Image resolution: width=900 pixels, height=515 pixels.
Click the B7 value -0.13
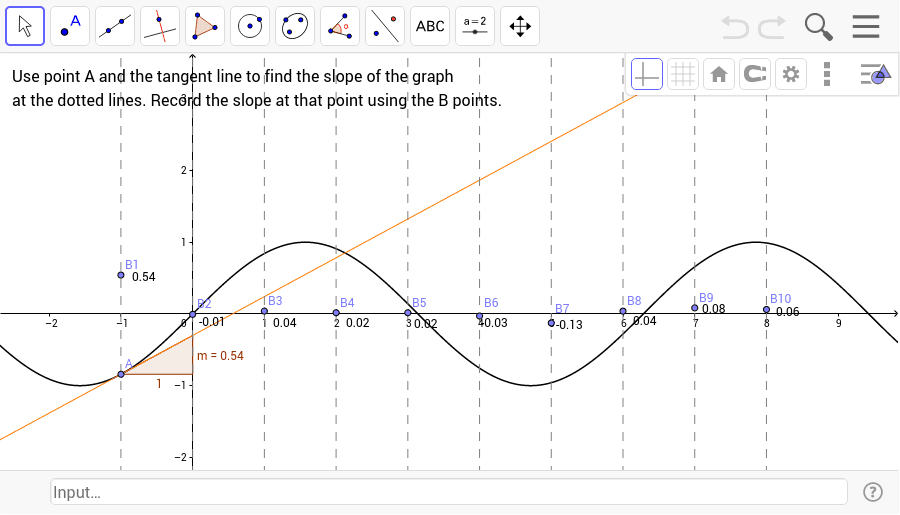click(569, 325)
